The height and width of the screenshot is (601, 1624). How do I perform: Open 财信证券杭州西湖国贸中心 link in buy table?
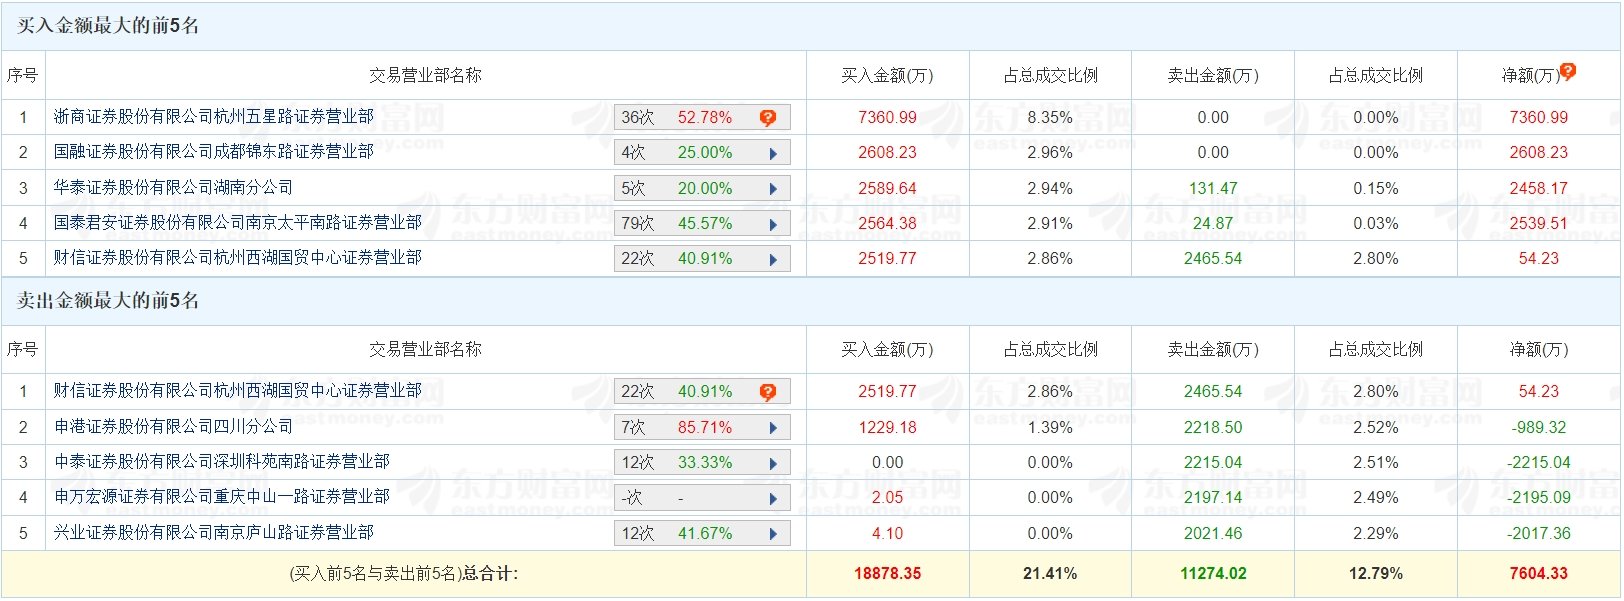point(238,258)
